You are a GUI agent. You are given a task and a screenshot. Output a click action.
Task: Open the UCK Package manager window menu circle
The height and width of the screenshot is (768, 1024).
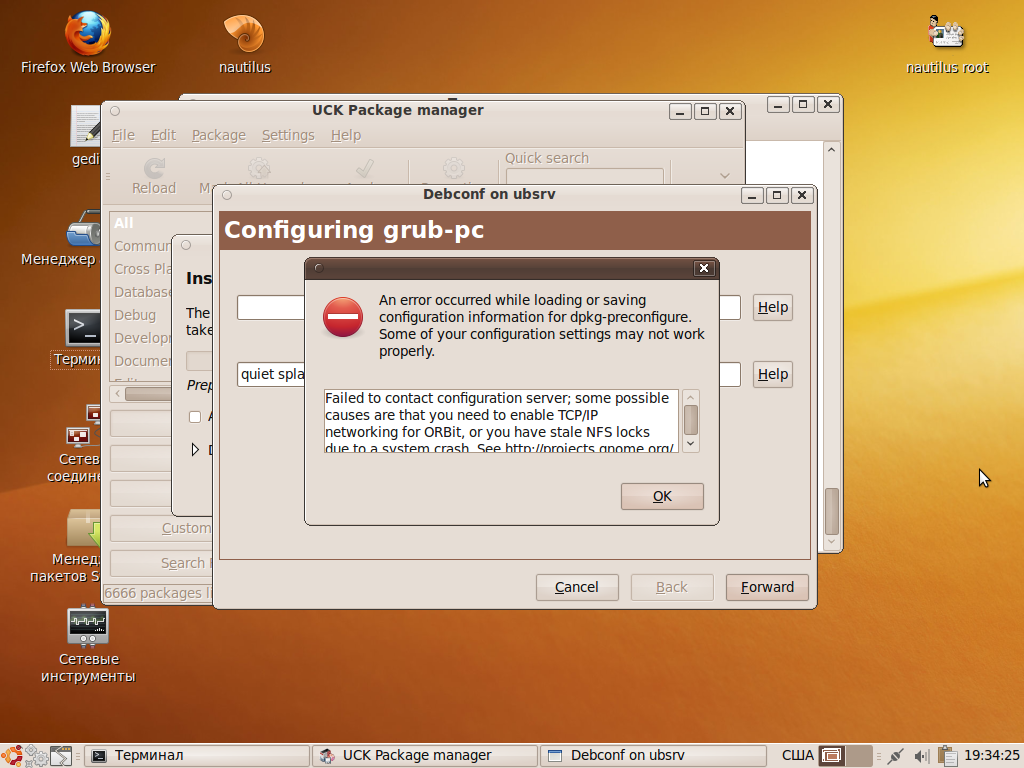[x=115, y=111]
